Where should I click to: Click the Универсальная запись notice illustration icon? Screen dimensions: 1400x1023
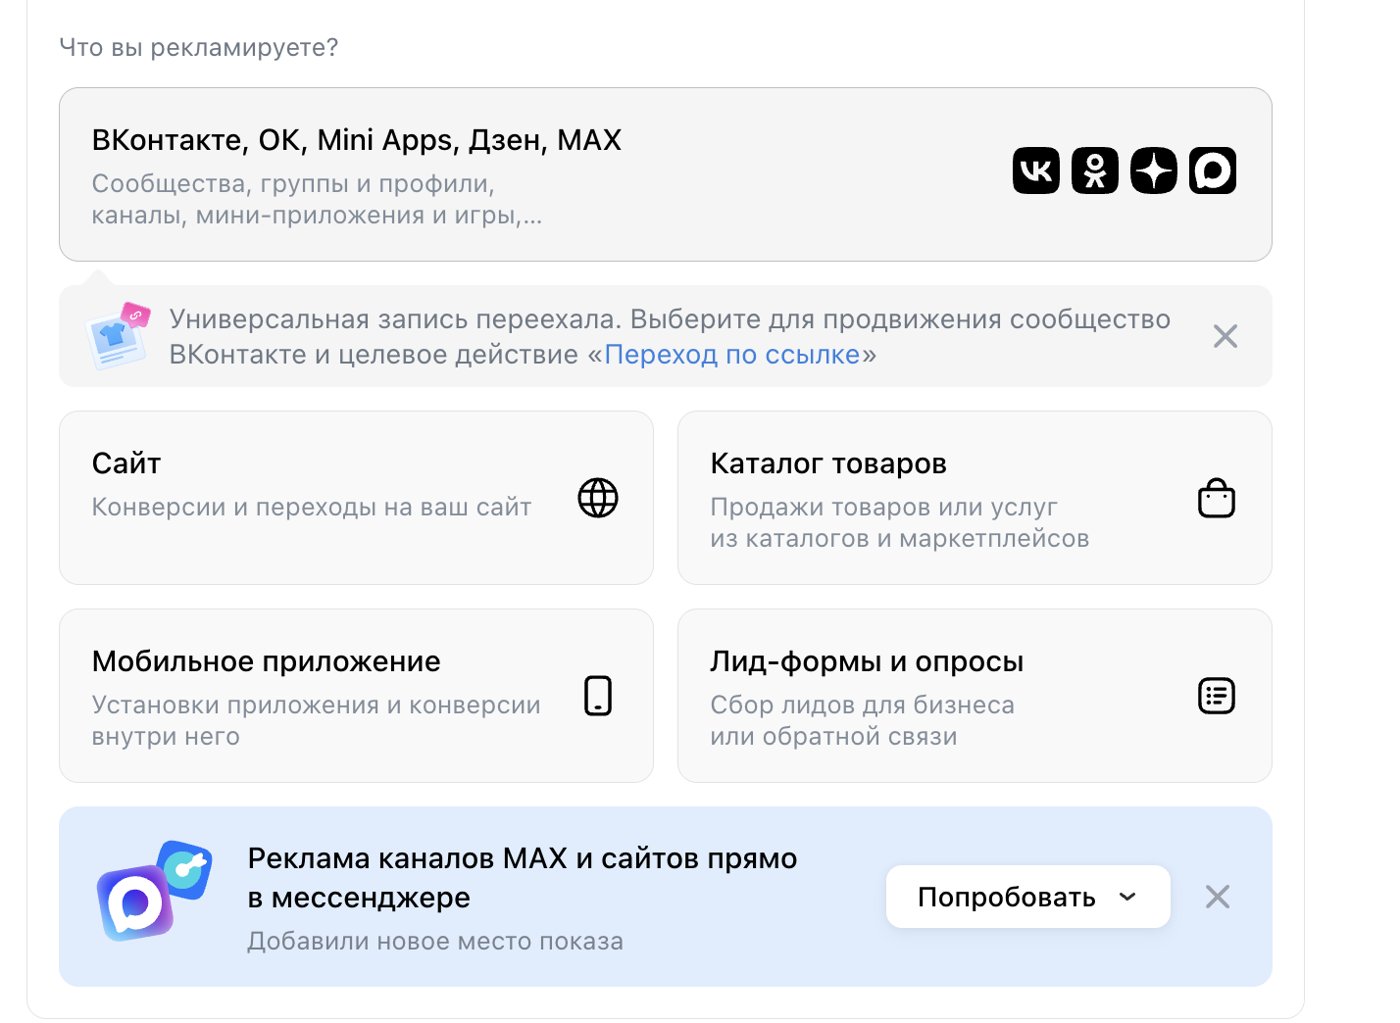click(118, 335)
